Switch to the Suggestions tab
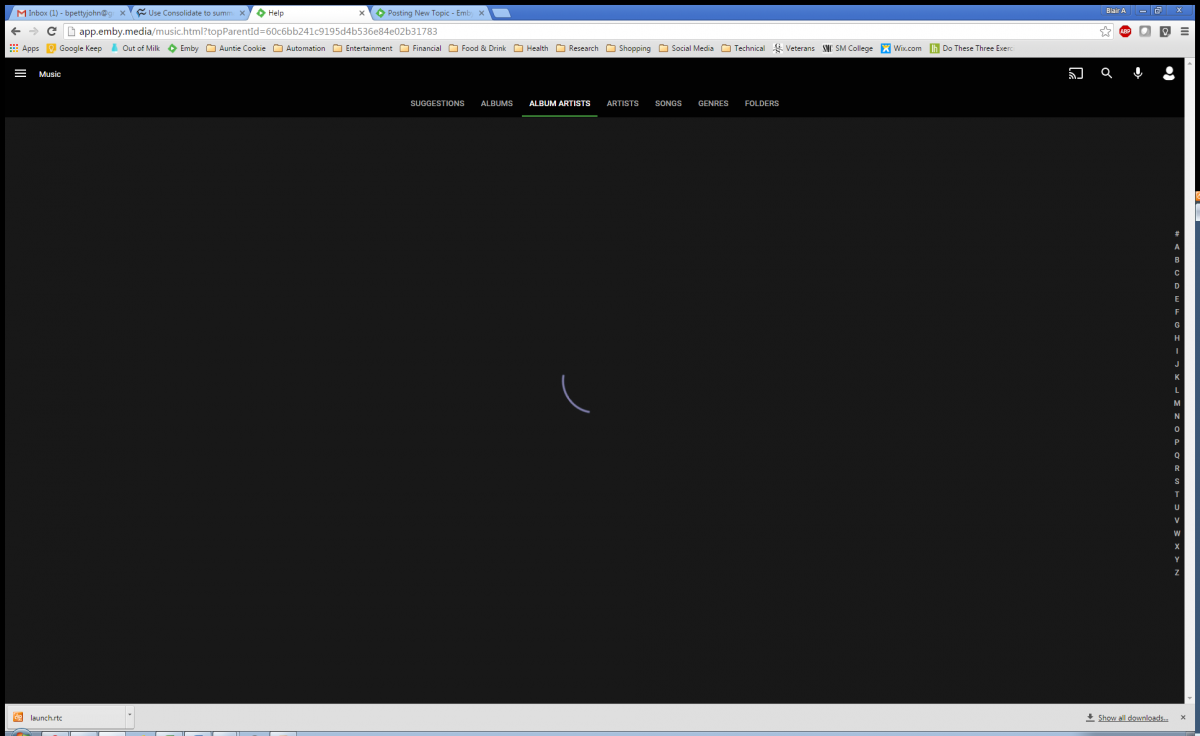Image resolution: width=1200 pixels, height=736 pixels. (x=437, y=104)
